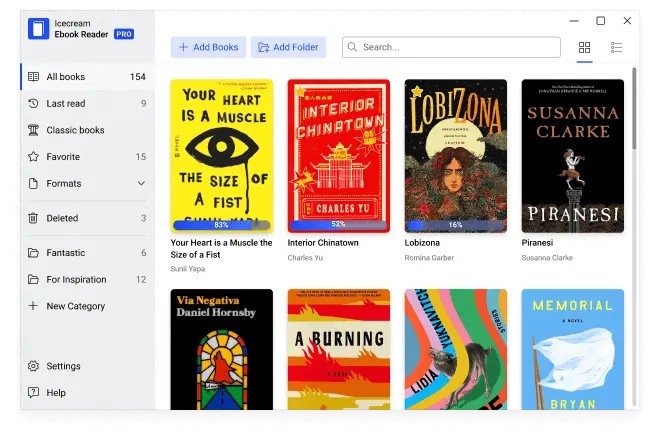Click author name 'Charles Yu'
660x440 pixels.
305,258
